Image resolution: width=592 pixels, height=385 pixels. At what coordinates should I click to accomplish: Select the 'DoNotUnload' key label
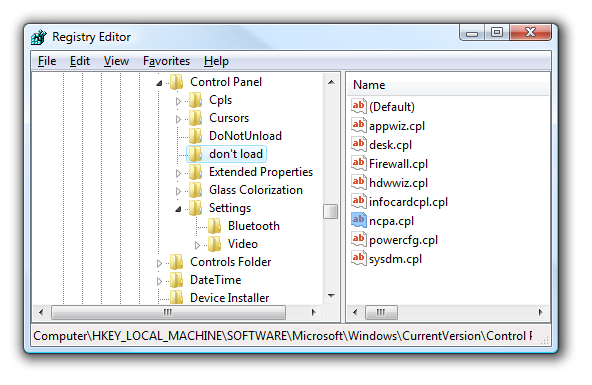(245, 136)
